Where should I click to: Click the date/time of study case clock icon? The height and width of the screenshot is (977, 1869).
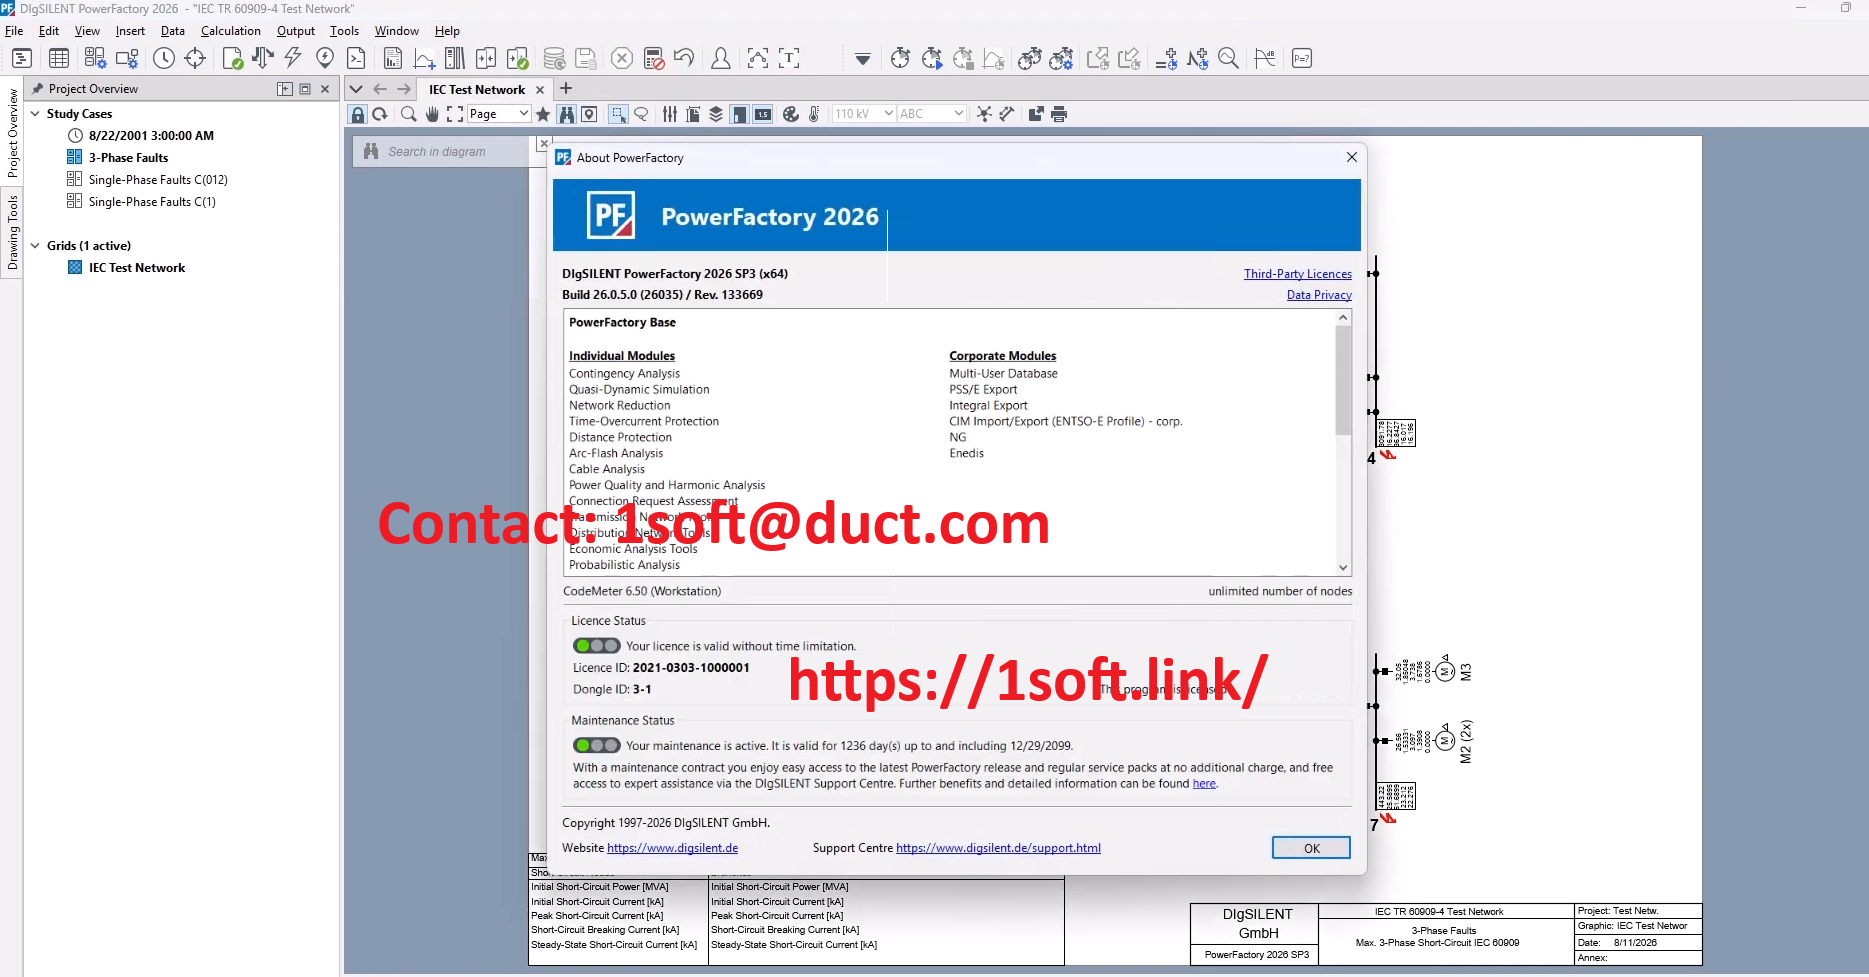point(164,58)
